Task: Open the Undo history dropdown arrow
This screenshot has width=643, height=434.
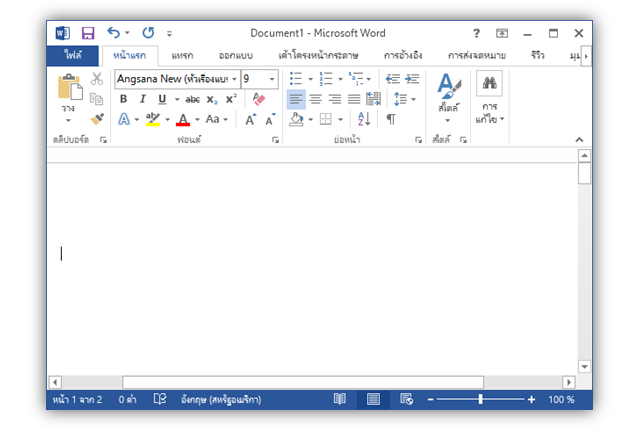Action: click(127, 33)
